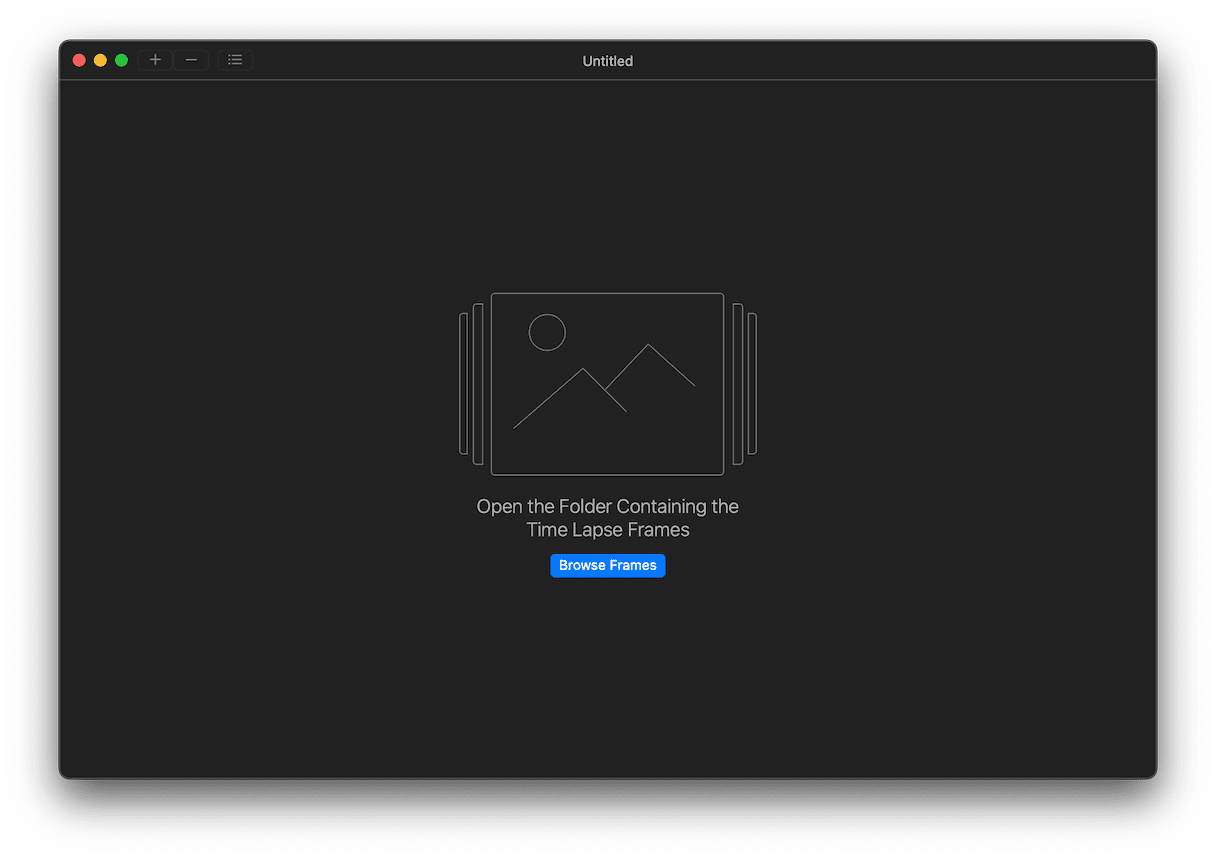Screen dimensions: 1216x857
Task: Click the outermost left frame strip
Action: [x=464, y=383]
